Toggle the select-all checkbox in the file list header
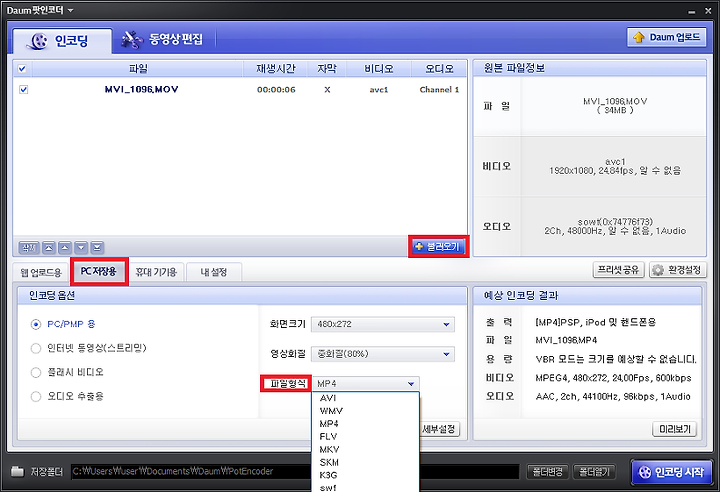Image resolution: width=720 pixels, height=492 pixels. coord(22,69)
